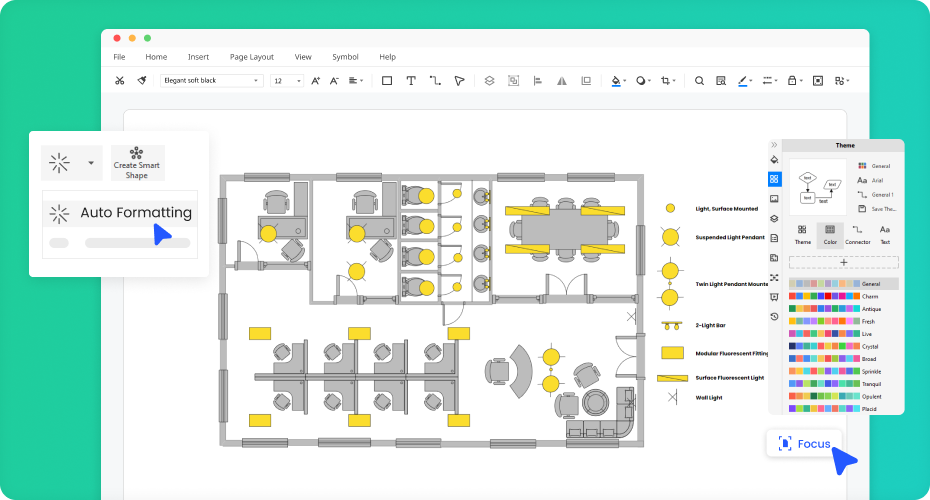The height and width of the screenshot is (500, 930).
Task: Click the format painter brush icon
Action: coord(142,81)
